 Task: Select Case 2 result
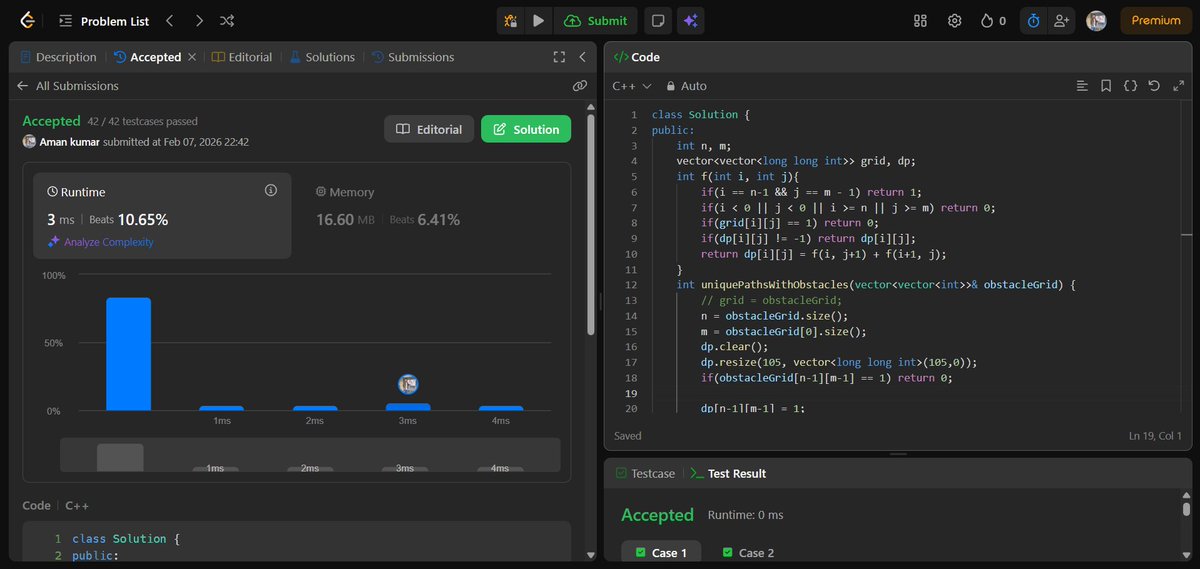[748, 553]
